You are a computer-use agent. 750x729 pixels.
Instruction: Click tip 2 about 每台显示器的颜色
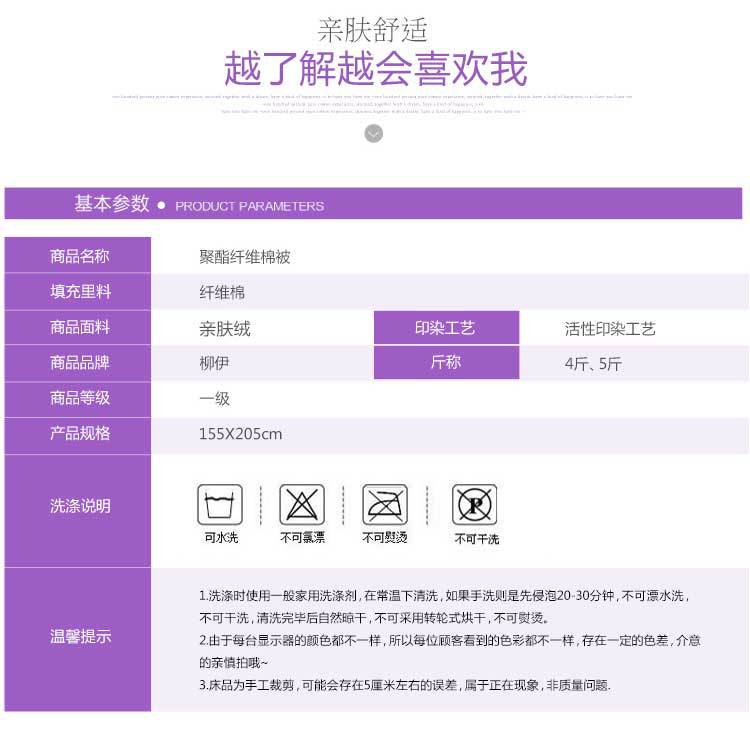click(450, 651)
